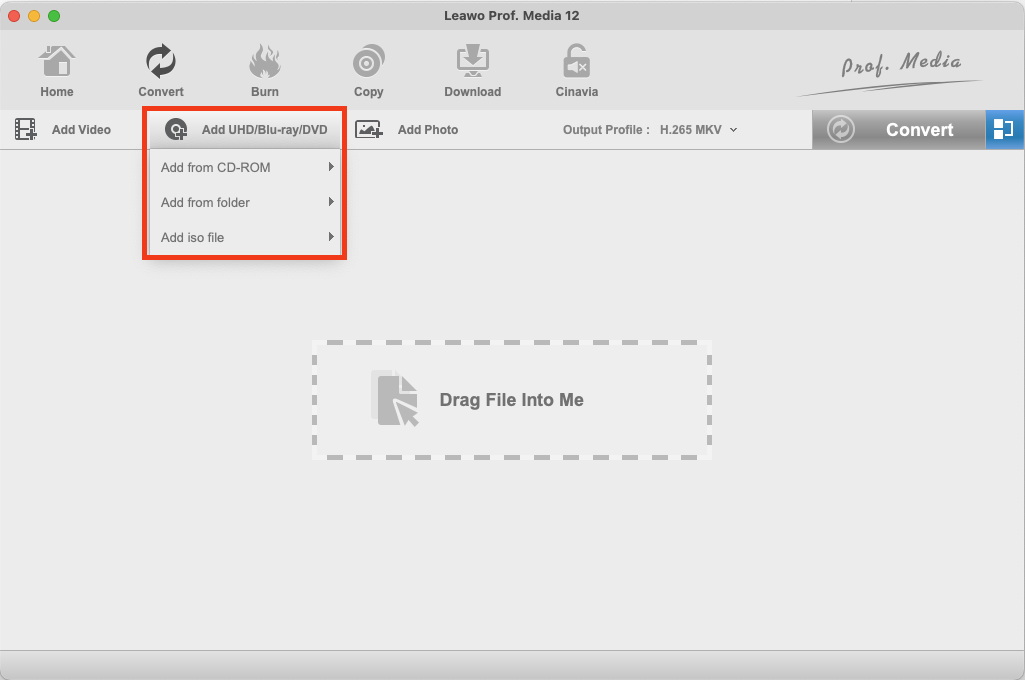Click the Add UHD/Blu-ray/DVD label
Screen dimensions: 1025x680
coord(265,129)
